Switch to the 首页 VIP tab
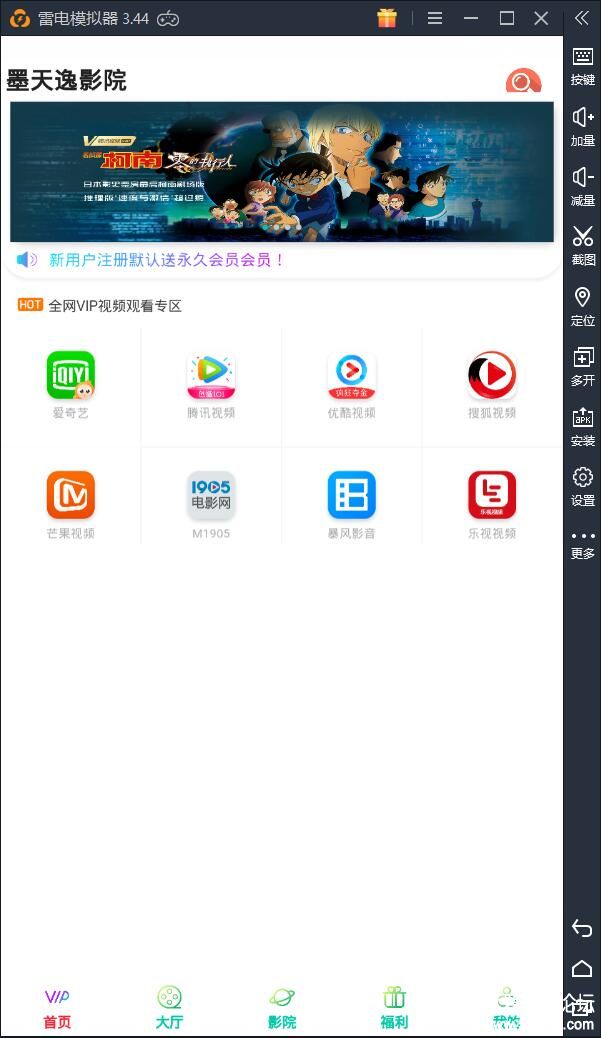This screenshot has width=601, height=1038. (x=57, y=1009)
